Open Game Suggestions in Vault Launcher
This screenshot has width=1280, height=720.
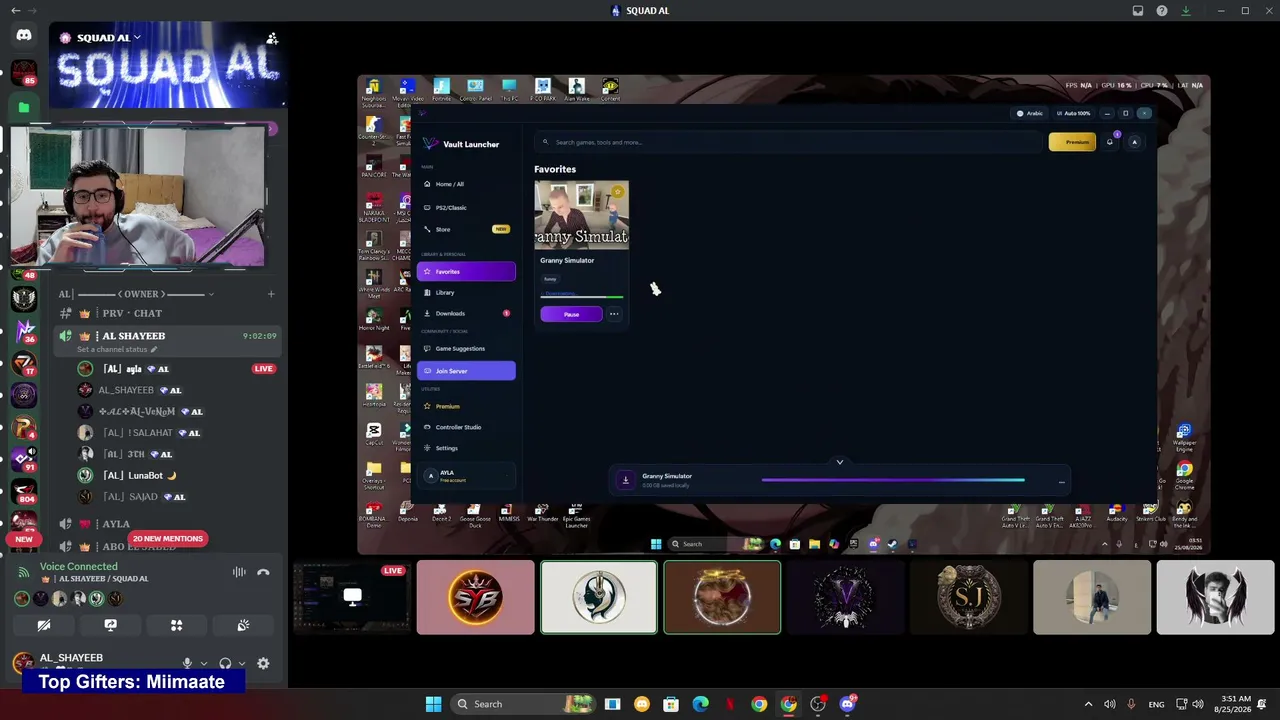(x=466, y=348)
